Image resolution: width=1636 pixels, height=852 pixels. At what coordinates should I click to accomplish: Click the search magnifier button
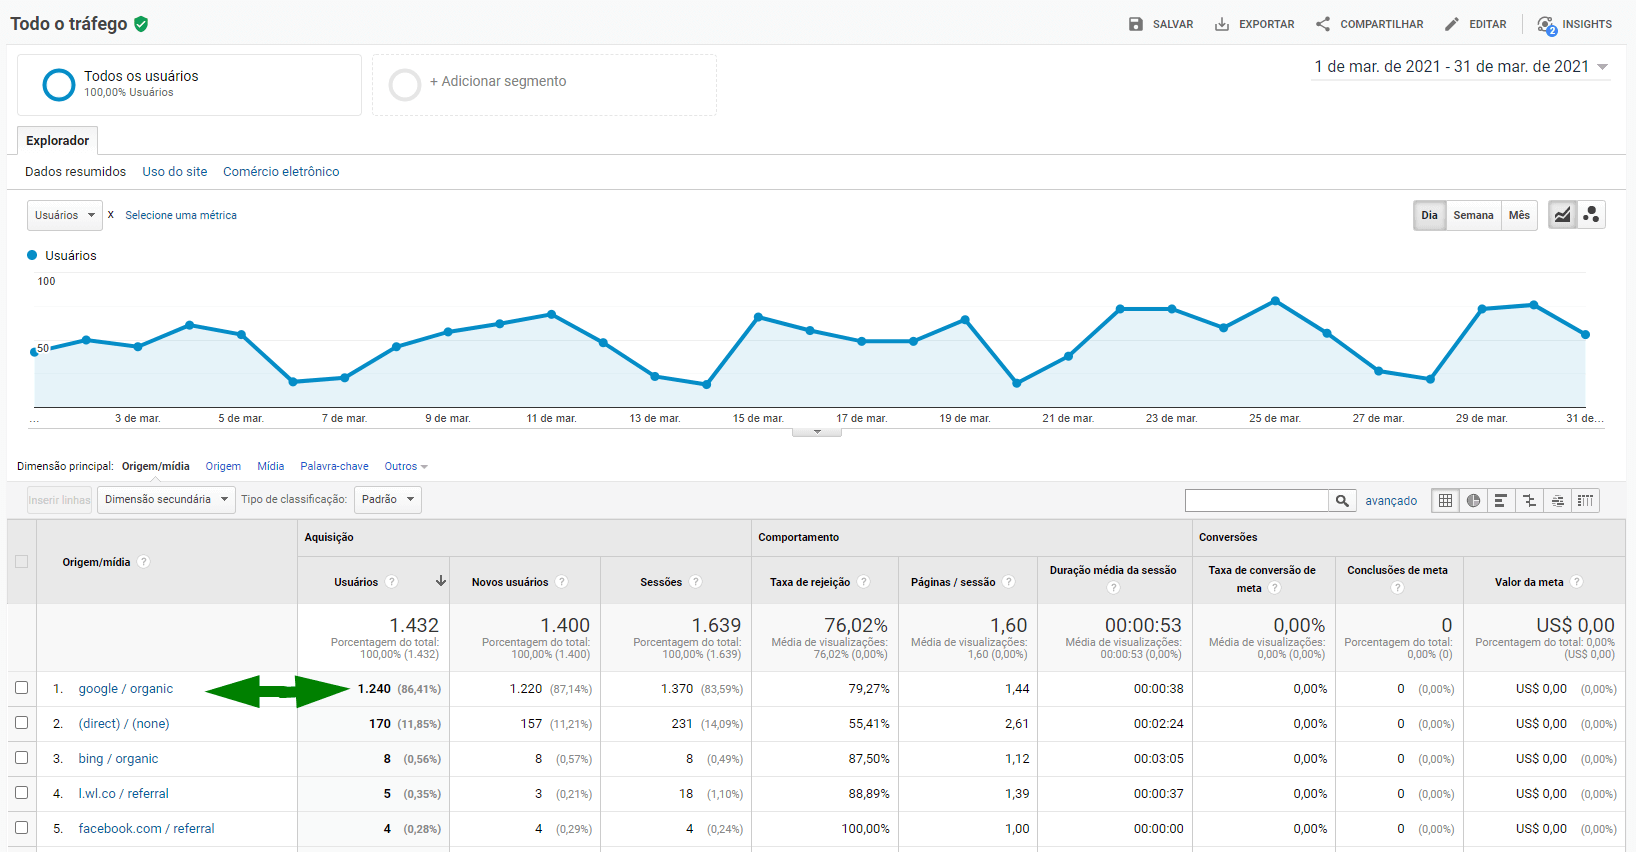(1342, 501)
